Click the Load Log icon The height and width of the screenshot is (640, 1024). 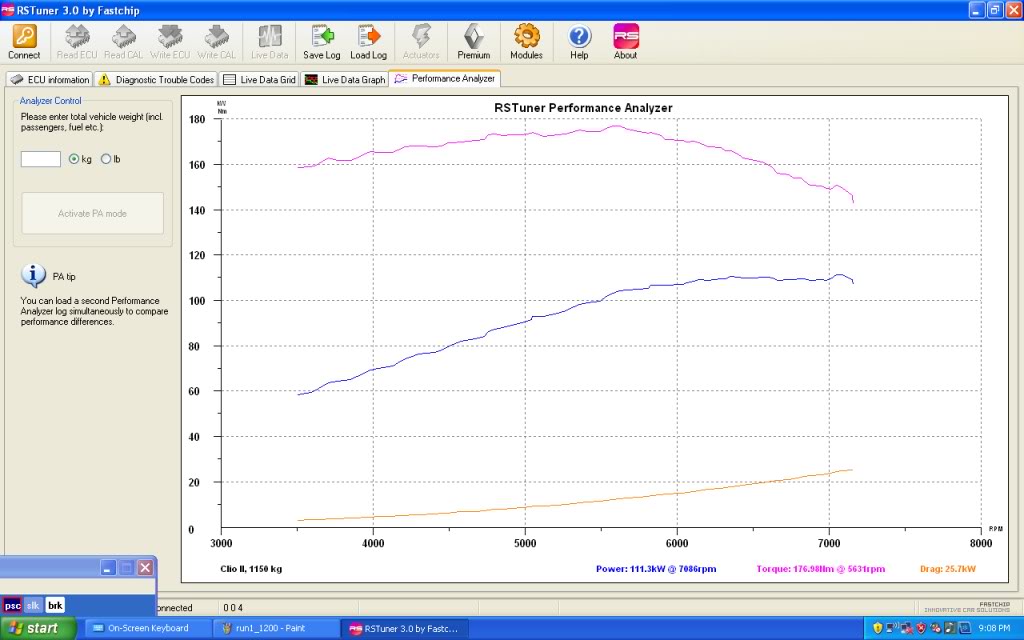coord(368,37)
